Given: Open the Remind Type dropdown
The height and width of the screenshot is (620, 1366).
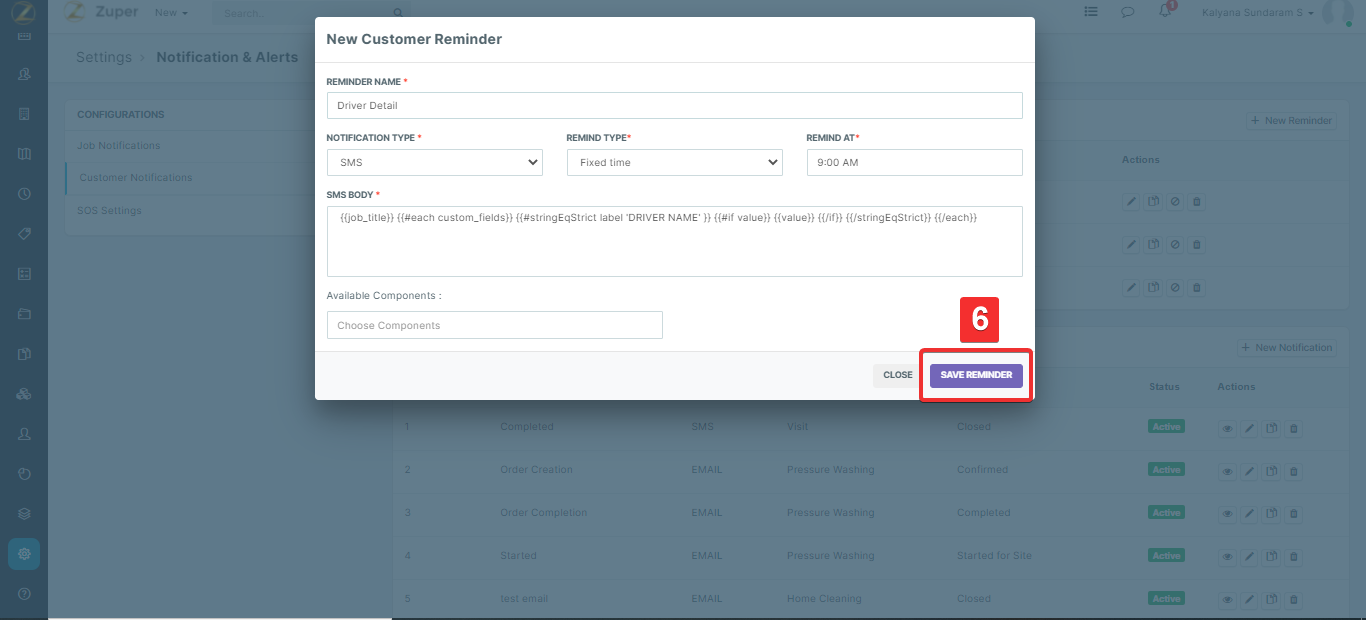Looking at the screenshot, I should coord(674,162).
